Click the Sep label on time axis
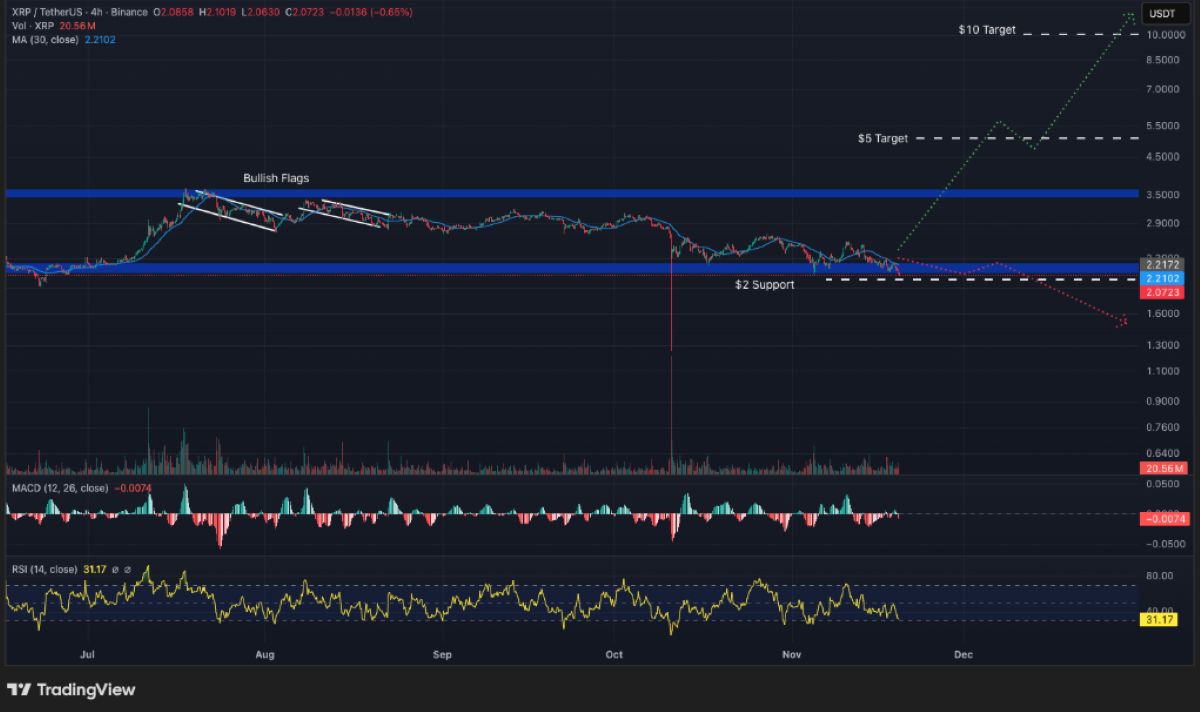This screenshot has height=712, width=1200. pos(442,655)
